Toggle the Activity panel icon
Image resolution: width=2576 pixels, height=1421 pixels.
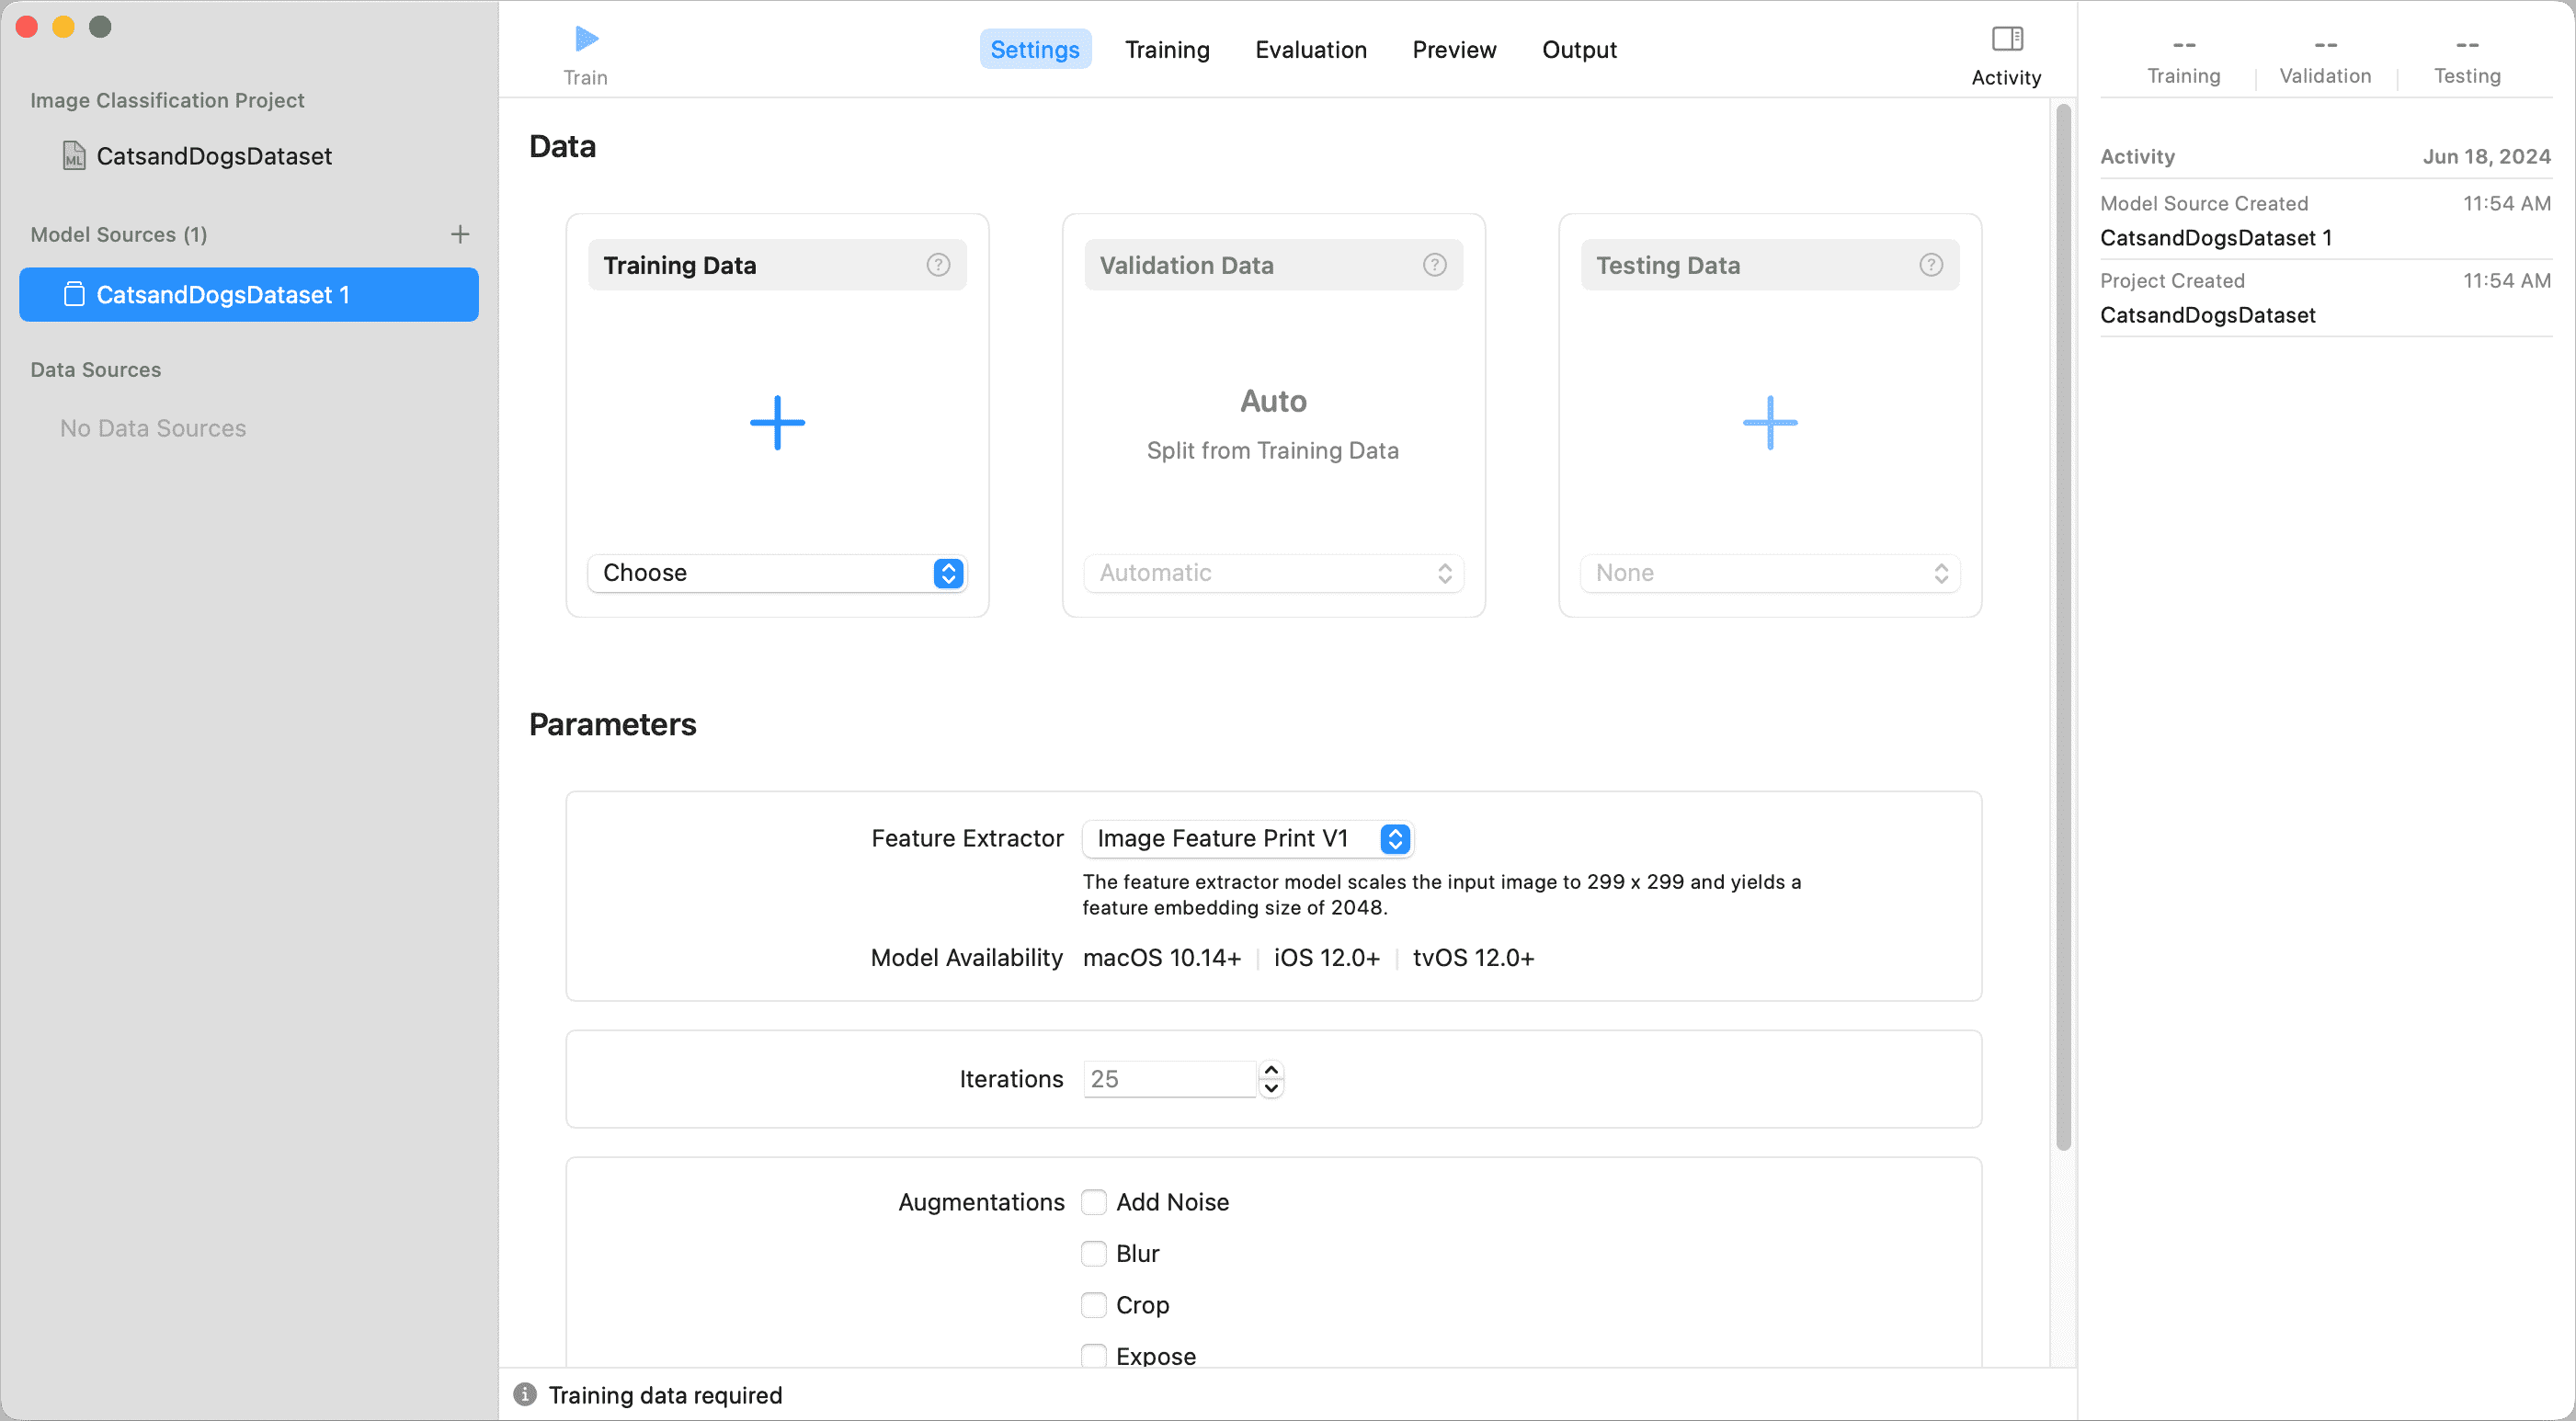pyautogui.click(x=2006, y=40)
